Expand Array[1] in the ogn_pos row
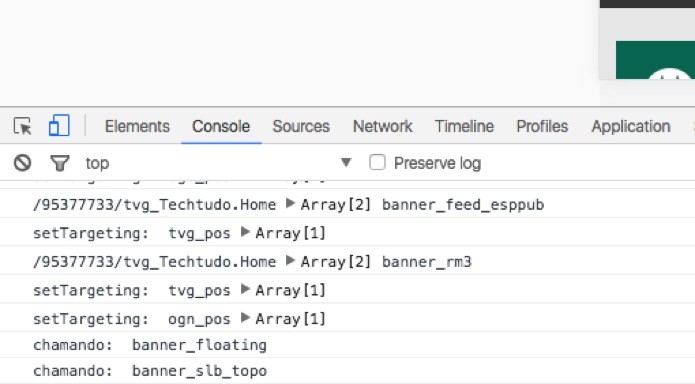Viewport: 695px width, 384px height. click(x=245, y=317)
